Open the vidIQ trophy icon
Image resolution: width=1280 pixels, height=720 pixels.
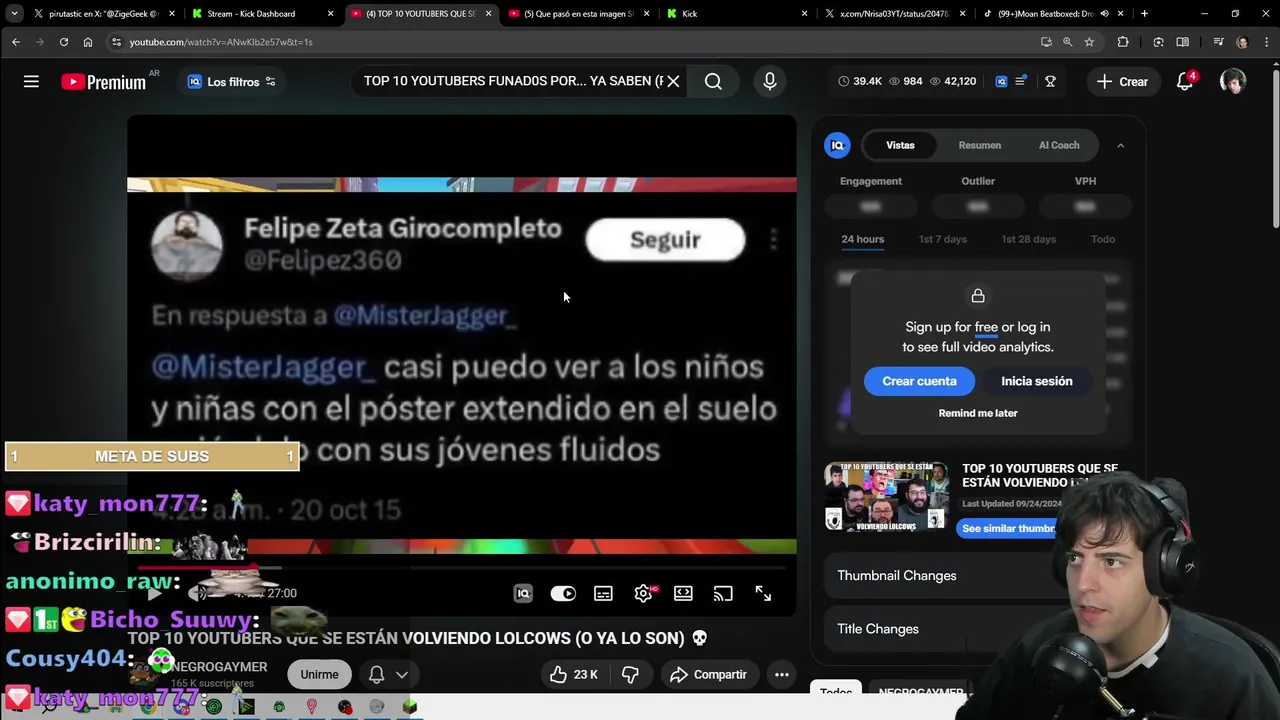(x=1050, y=82)
